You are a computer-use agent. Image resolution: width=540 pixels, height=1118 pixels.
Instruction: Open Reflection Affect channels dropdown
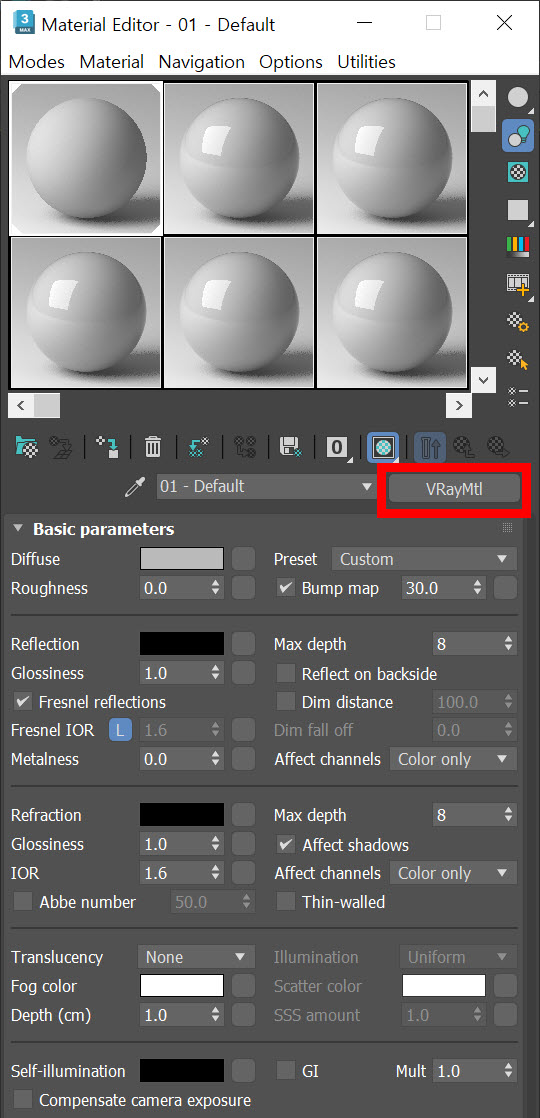pyautogui.click(x=453, y=759)
